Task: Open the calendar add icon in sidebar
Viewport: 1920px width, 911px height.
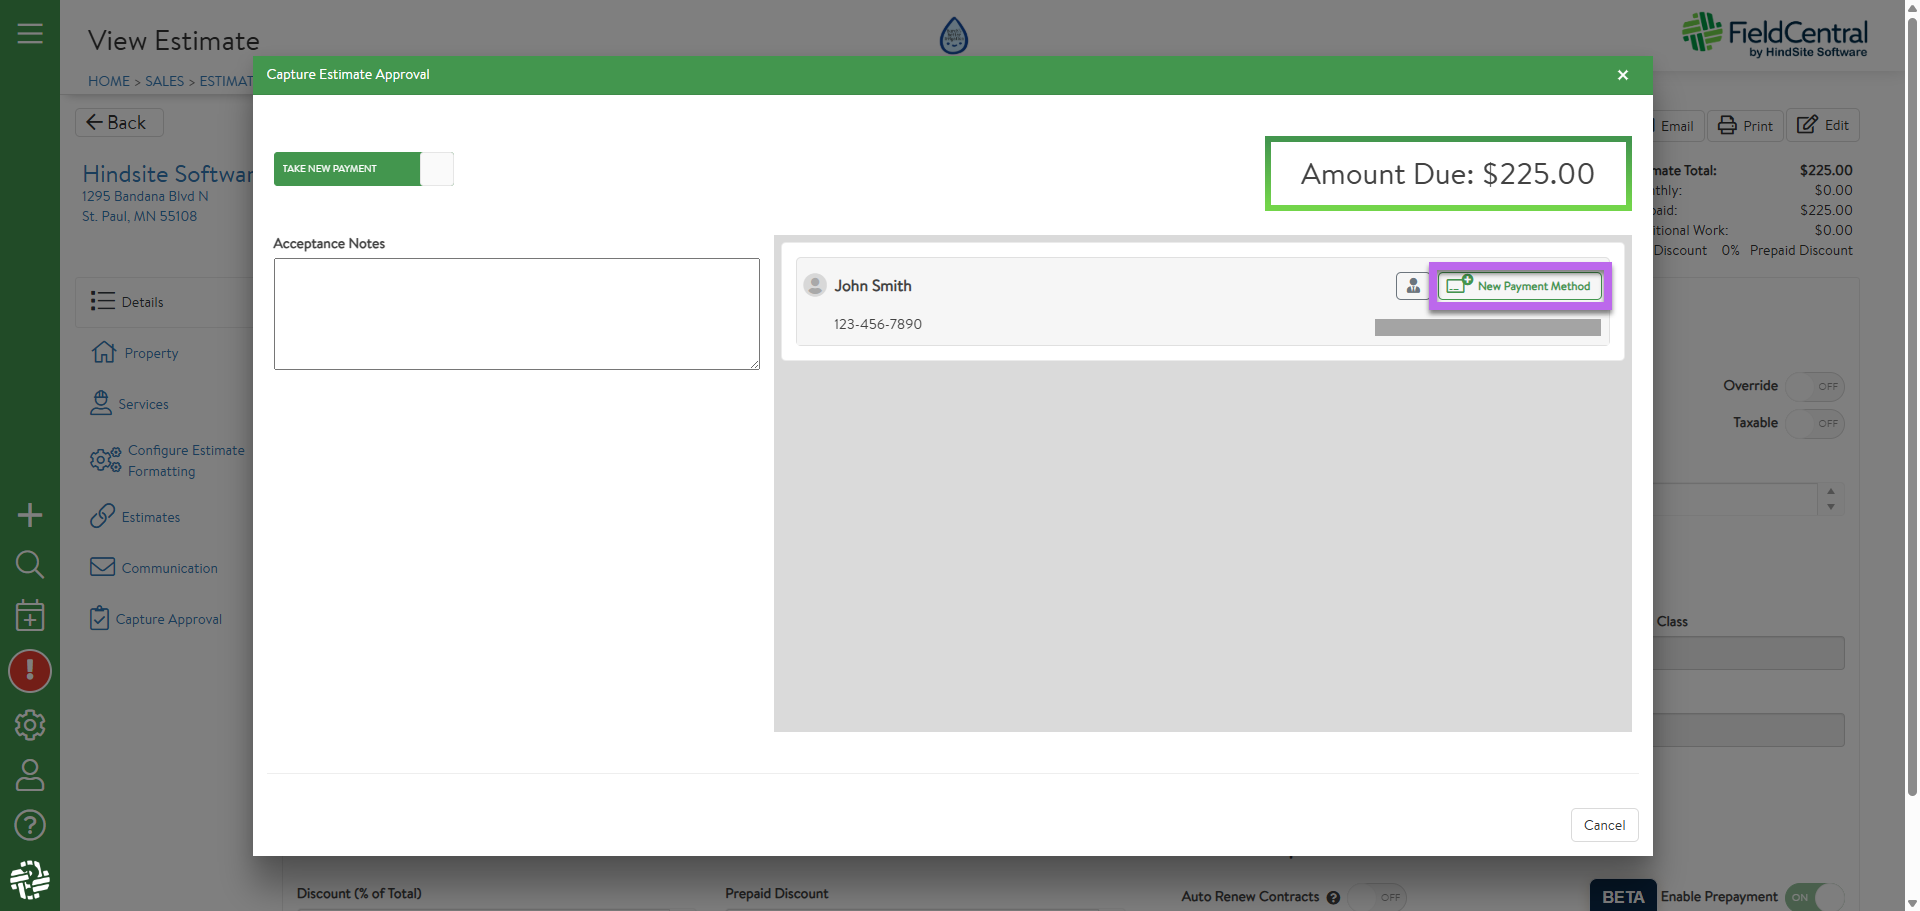Action: tap(30, 616)
